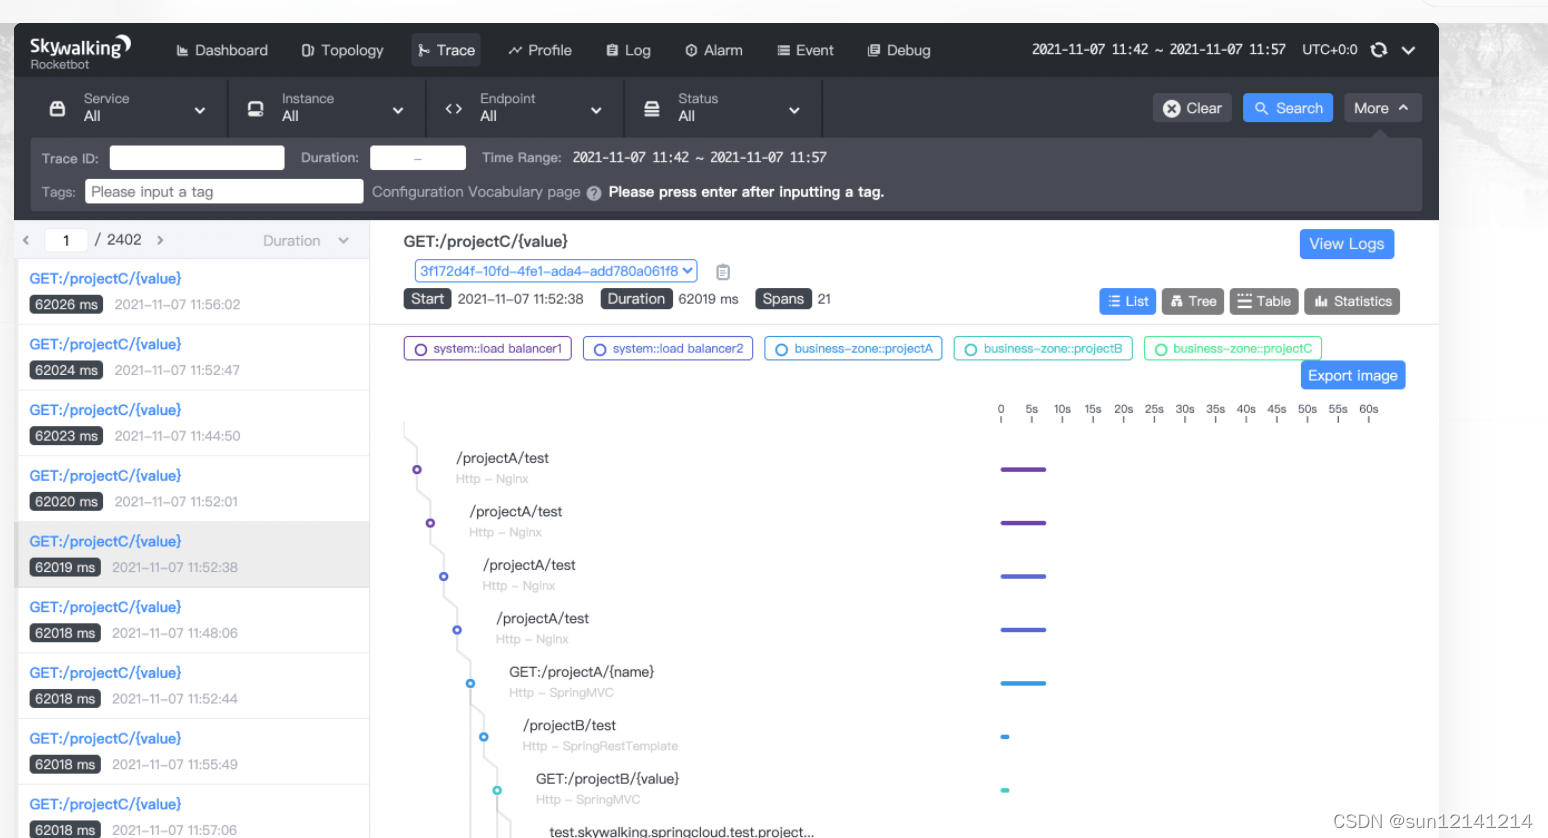
Task: Open the Profile tab
Action: pyautogui.click(x=540, y=50)
